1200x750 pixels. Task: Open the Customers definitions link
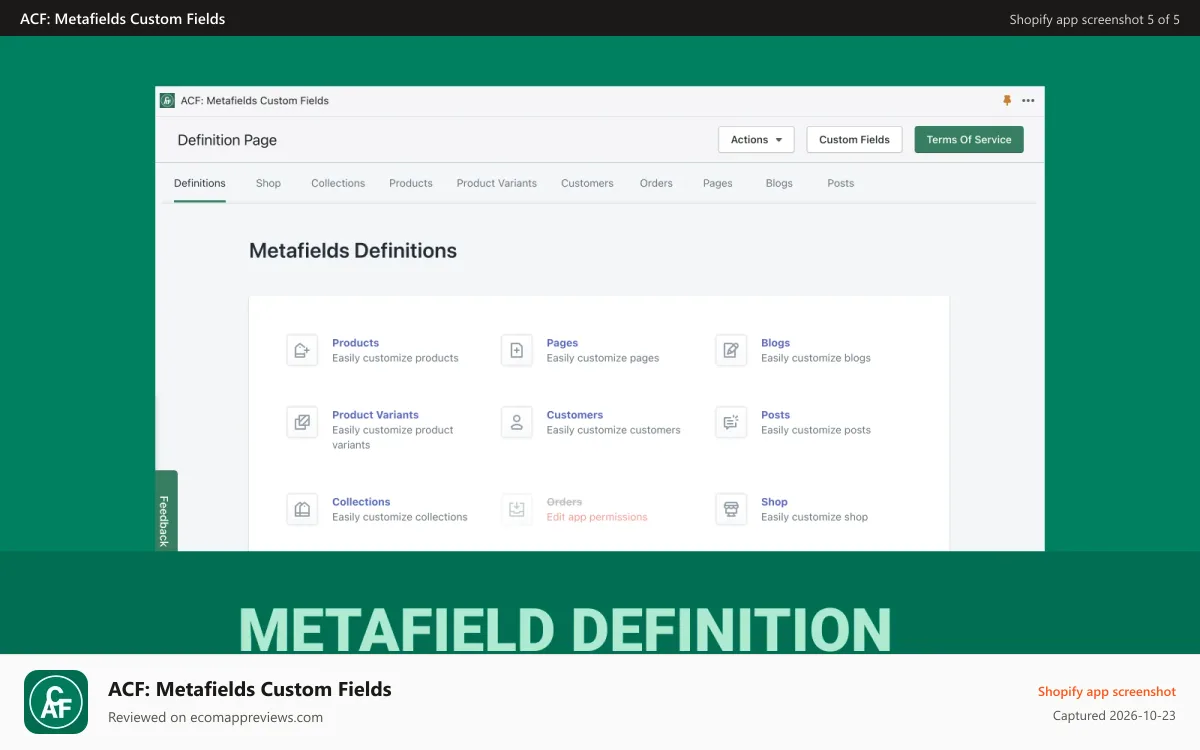click(x=575, y=415)
